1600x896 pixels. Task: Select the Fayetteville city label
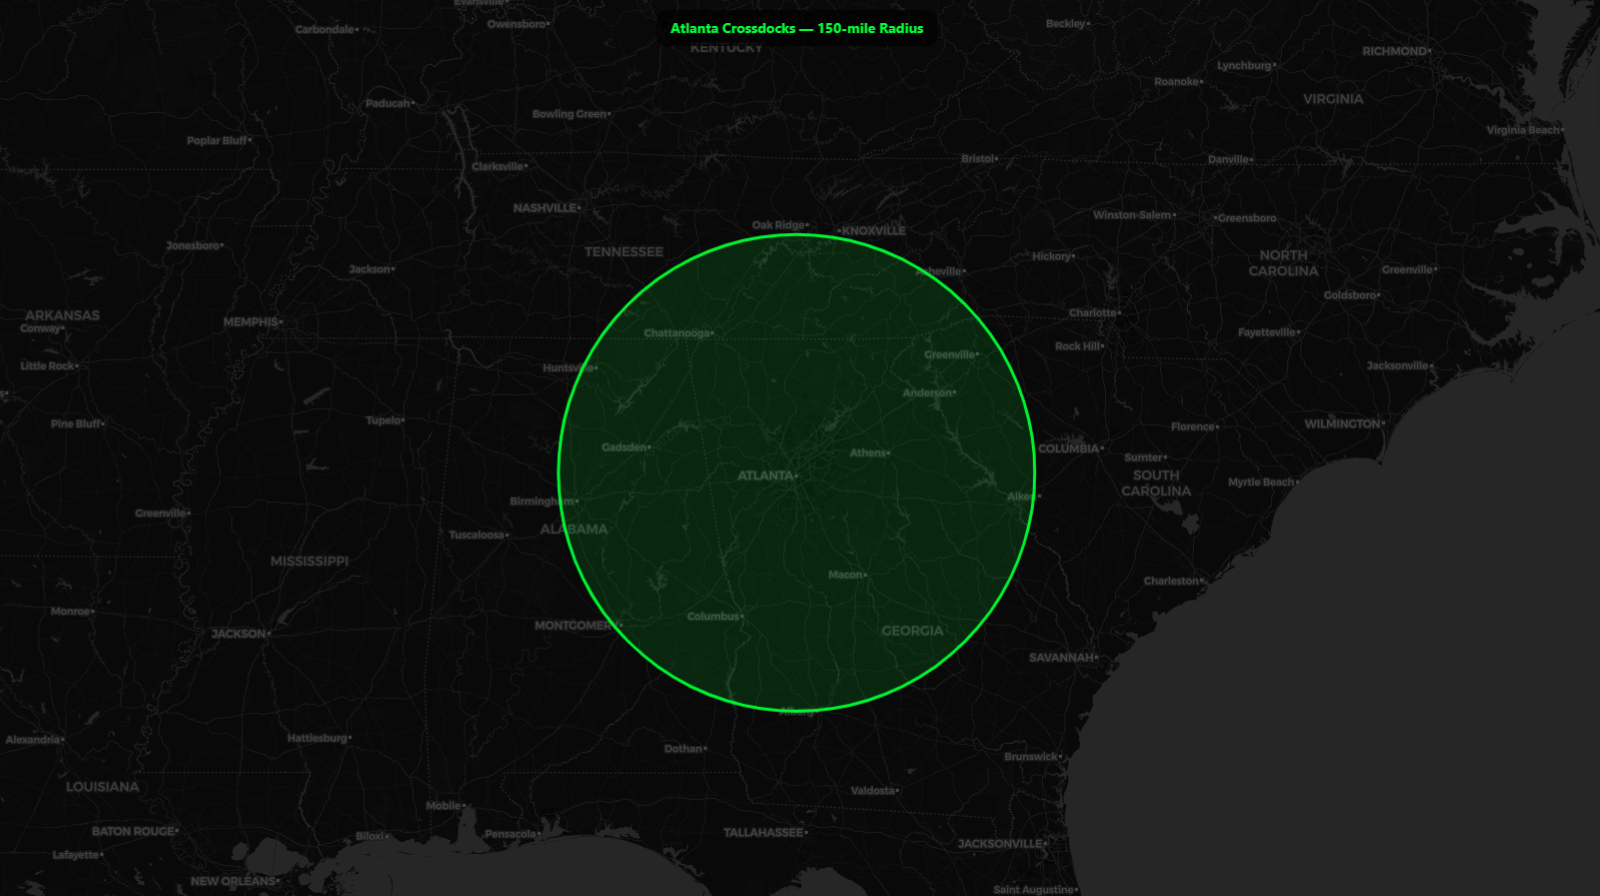click(1266, 332)
